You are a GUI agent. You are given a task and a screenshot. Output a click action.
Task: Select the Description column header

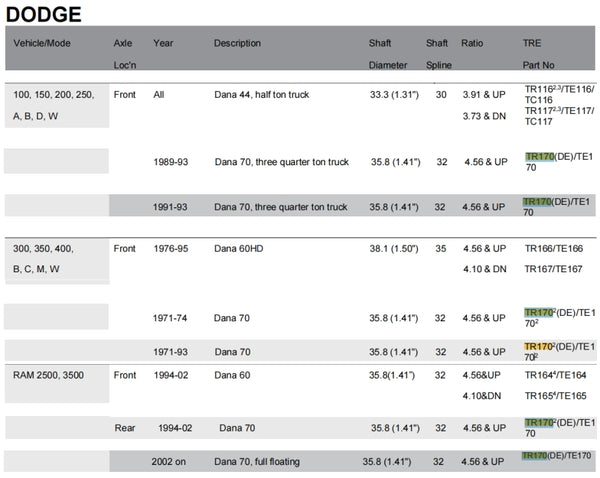(237, 44)
